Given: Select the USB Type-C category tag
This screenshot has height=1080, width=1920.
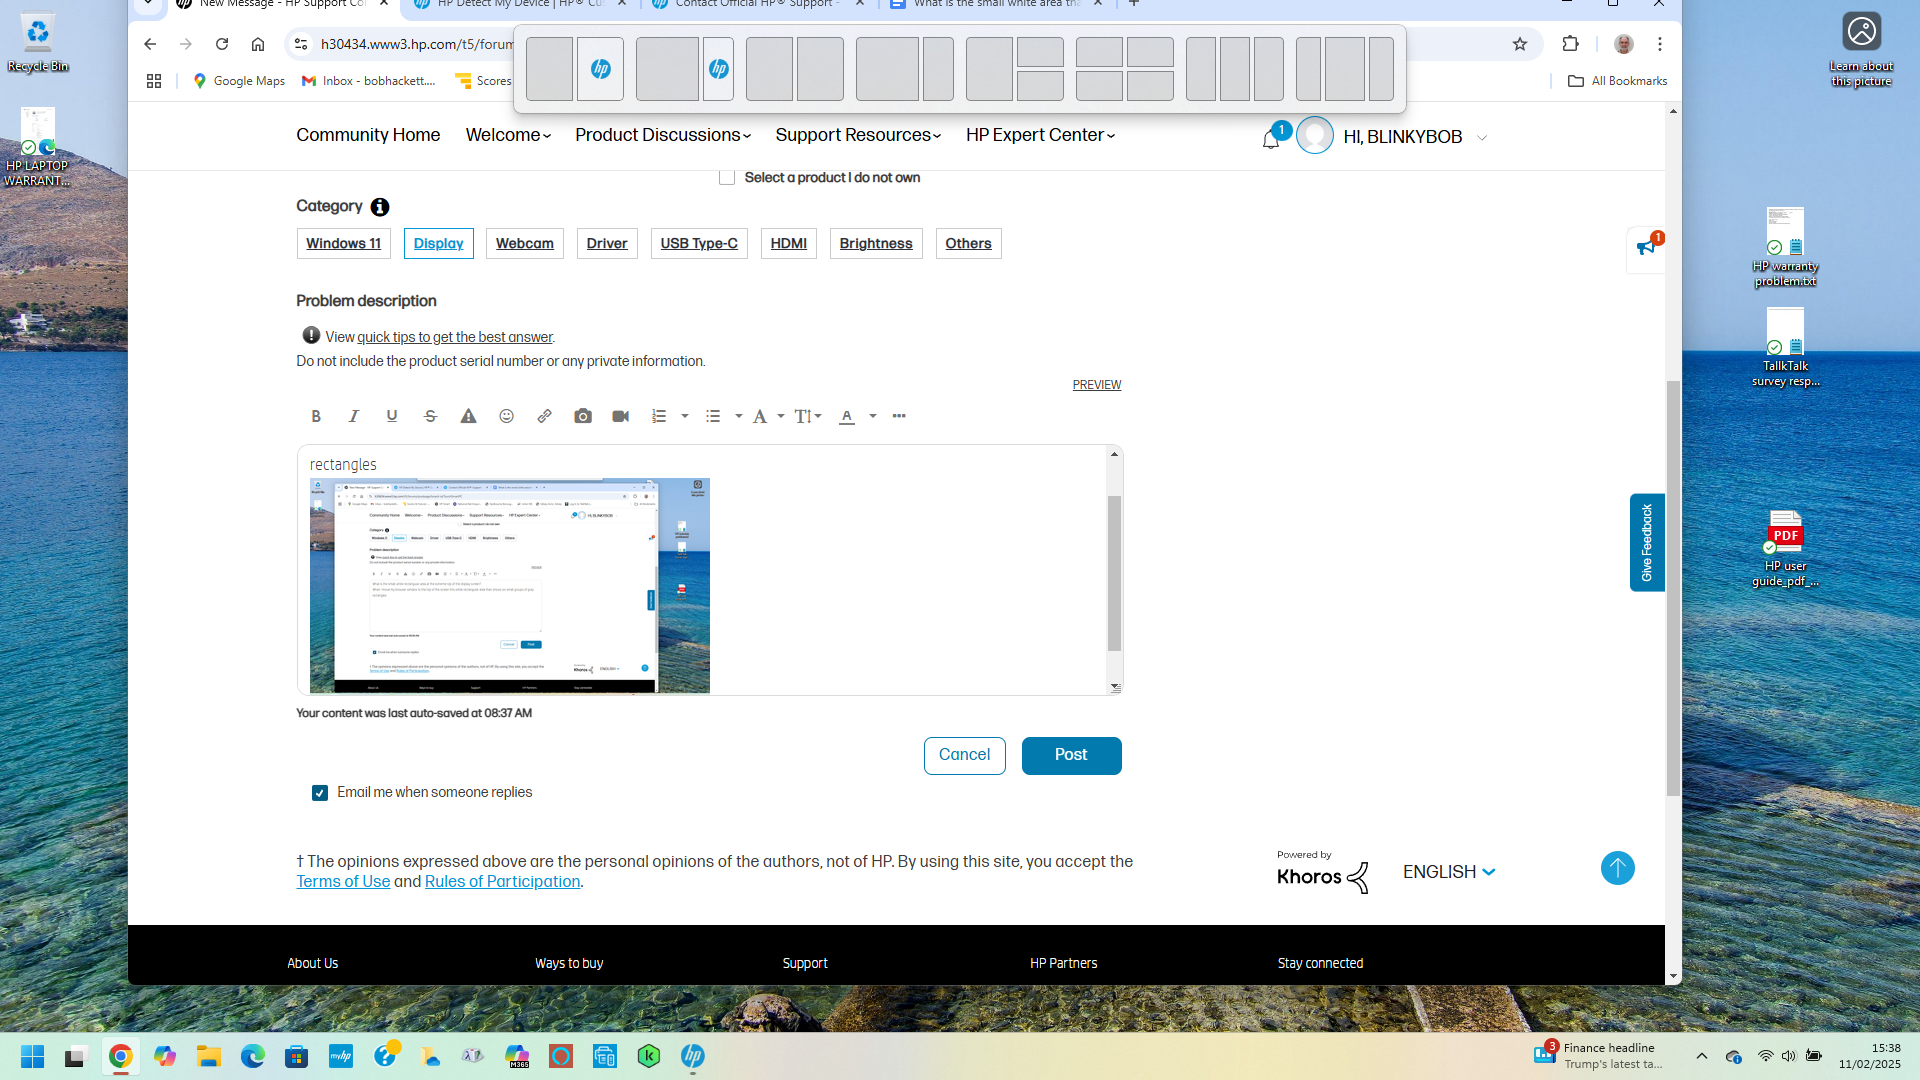Looking at the screenshot, I should tap(699, 244).
